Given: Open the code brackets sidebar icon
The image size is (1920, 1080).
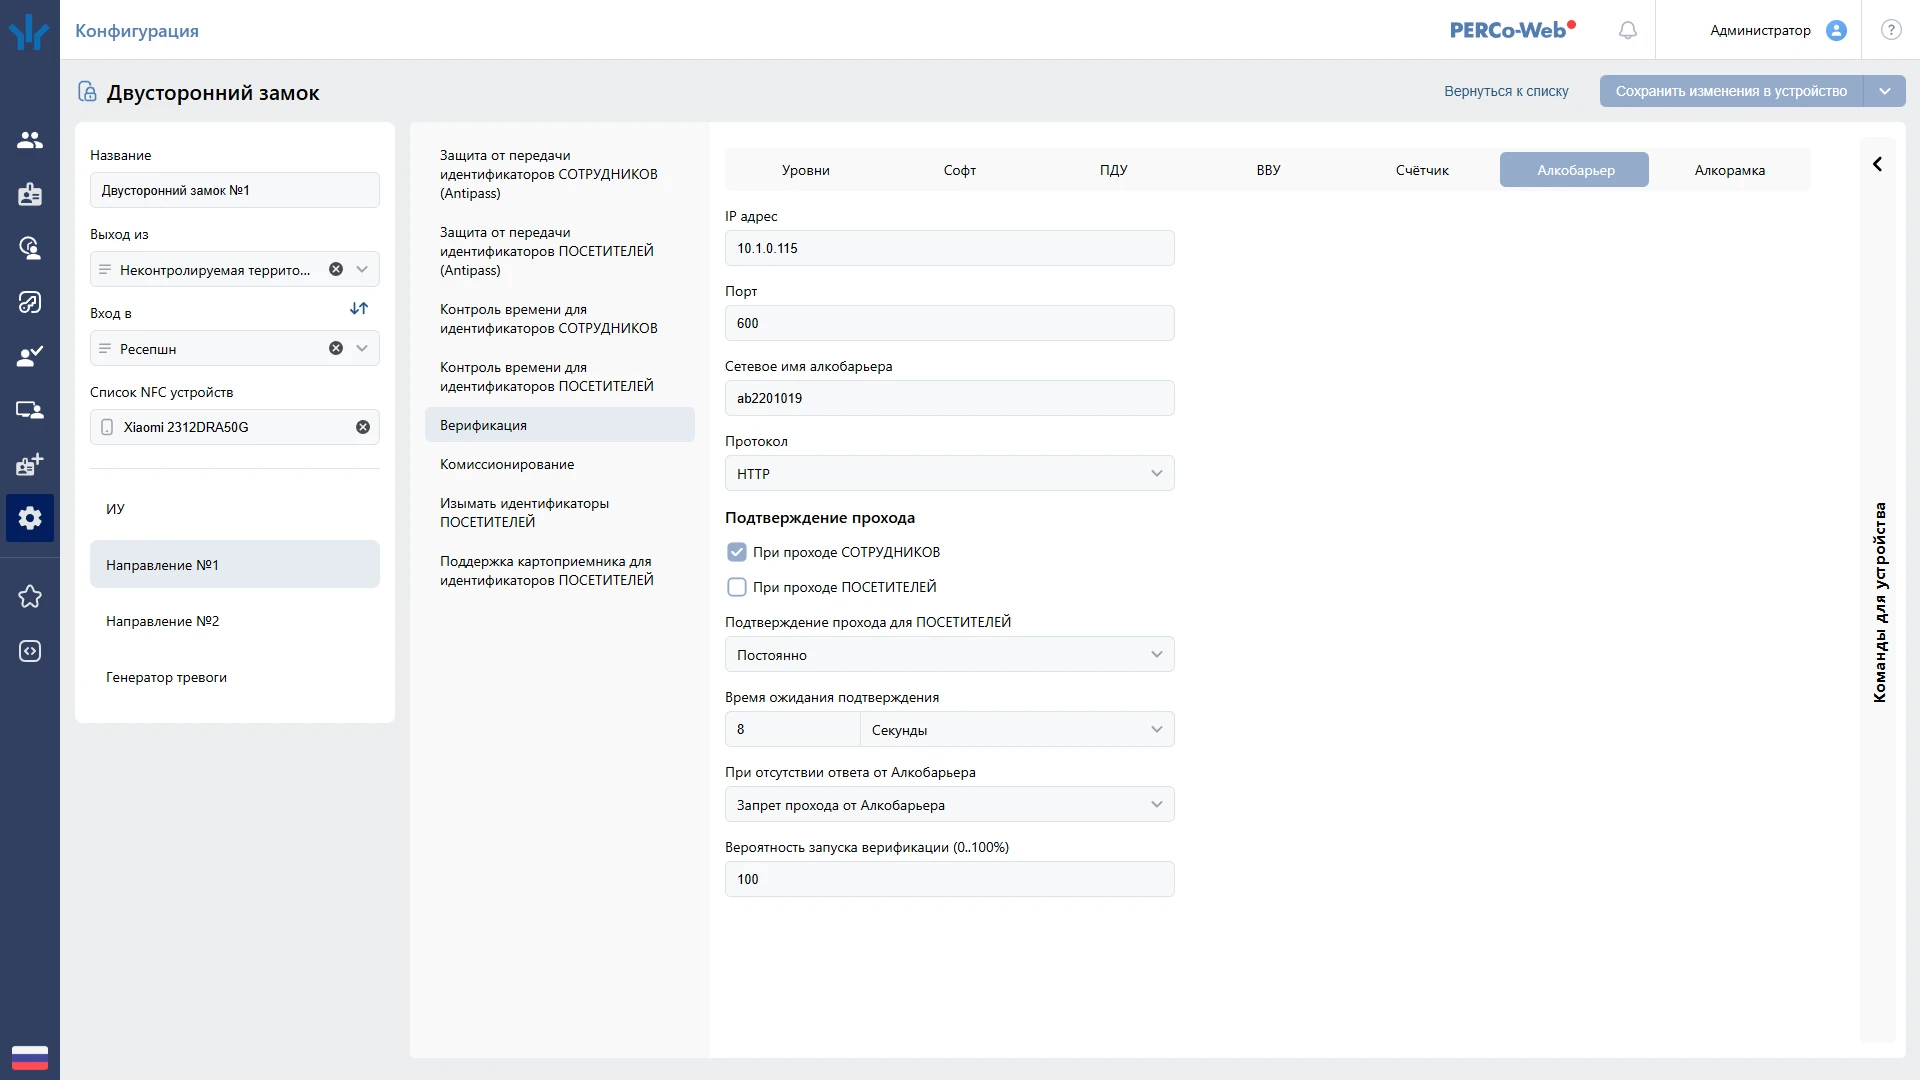Looking at the screenshot, I should click(x=30, y=651).
